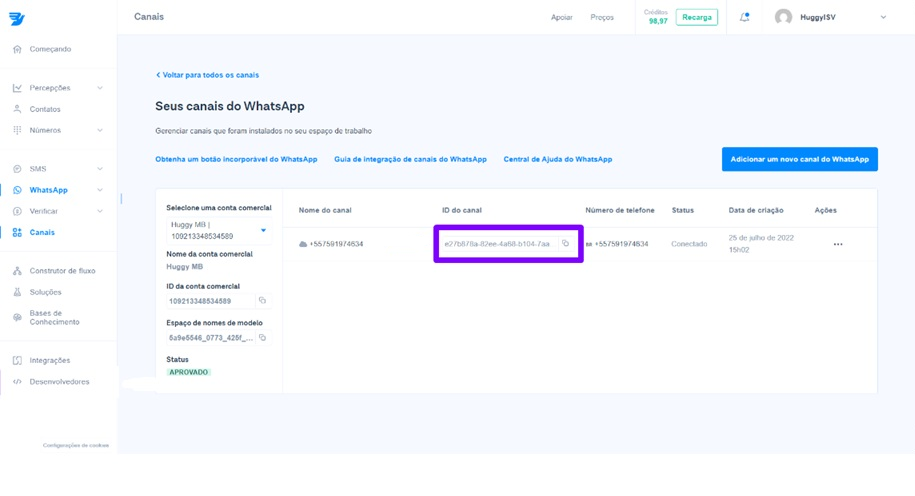Click the Conectado status cell

(689, 244)
